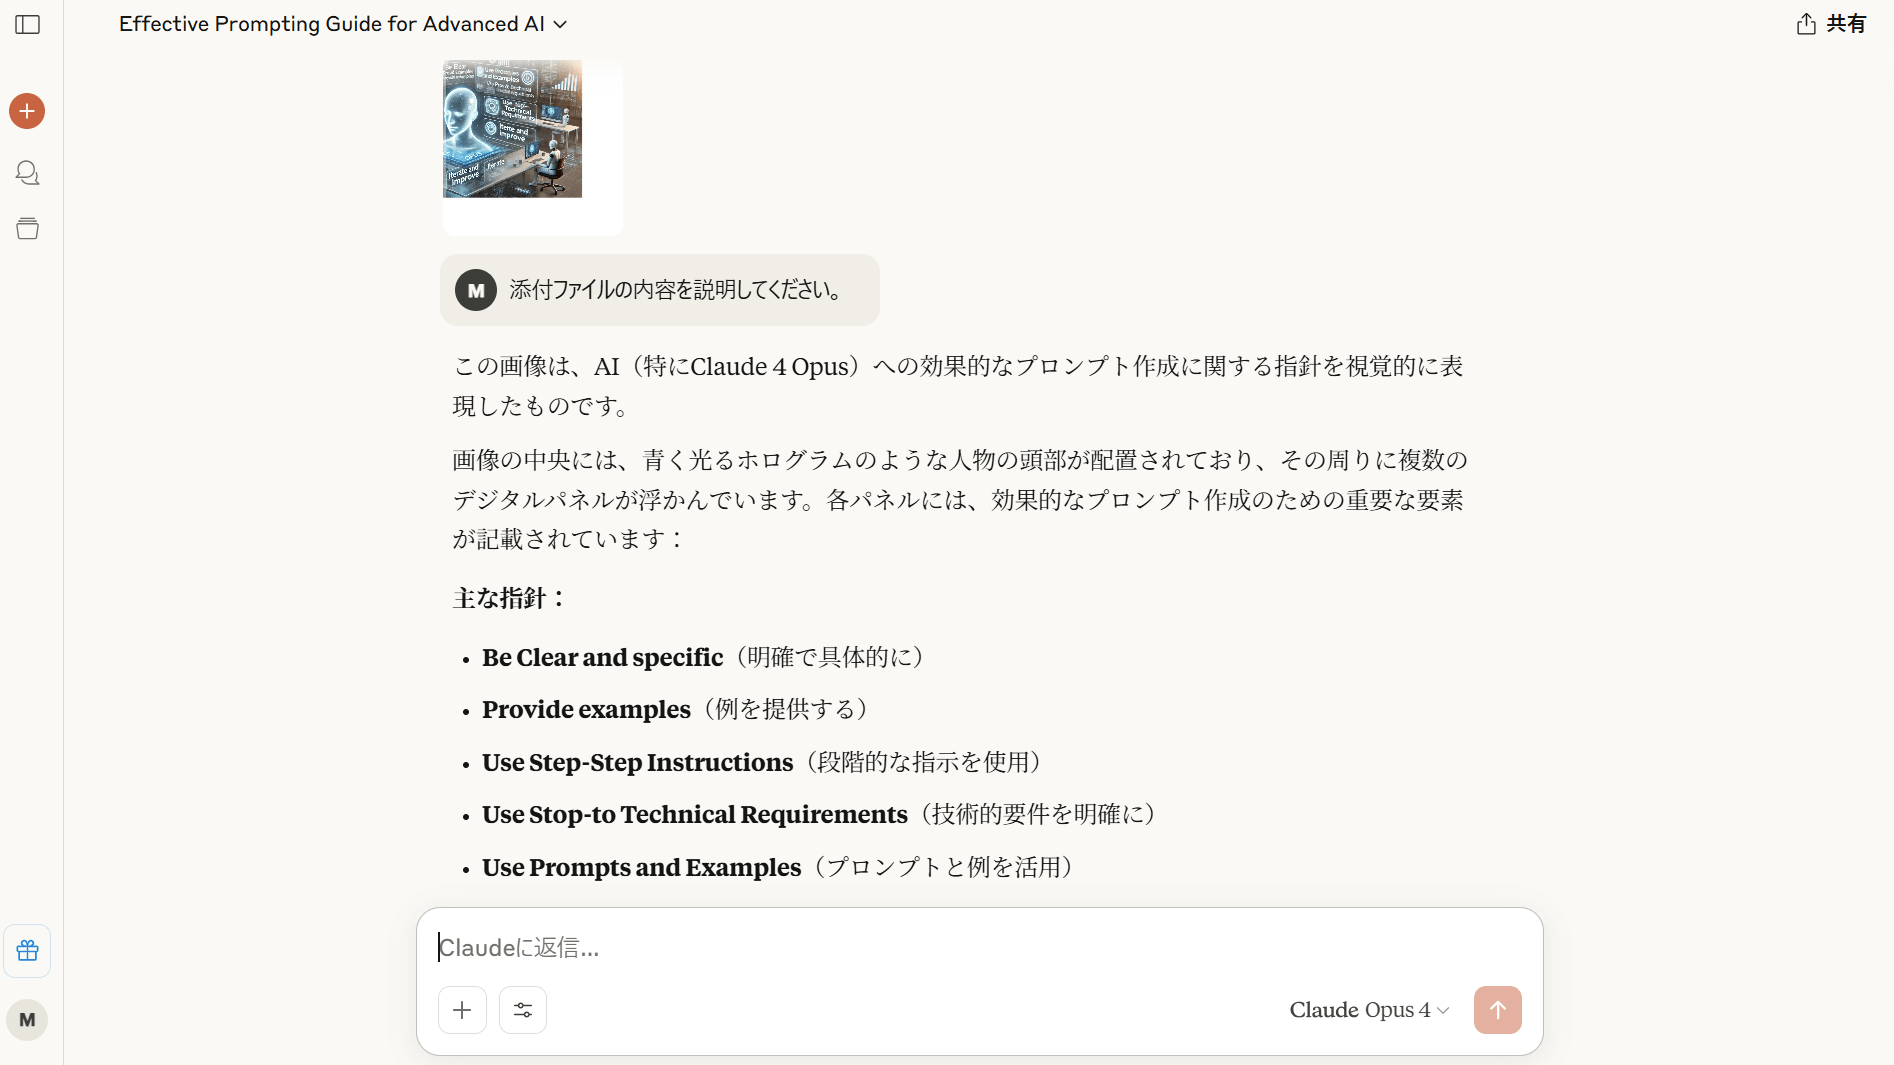The image size is (1894, 1065).
Task: Click the Effective Prompting Guide title
Action: point(332,24)
